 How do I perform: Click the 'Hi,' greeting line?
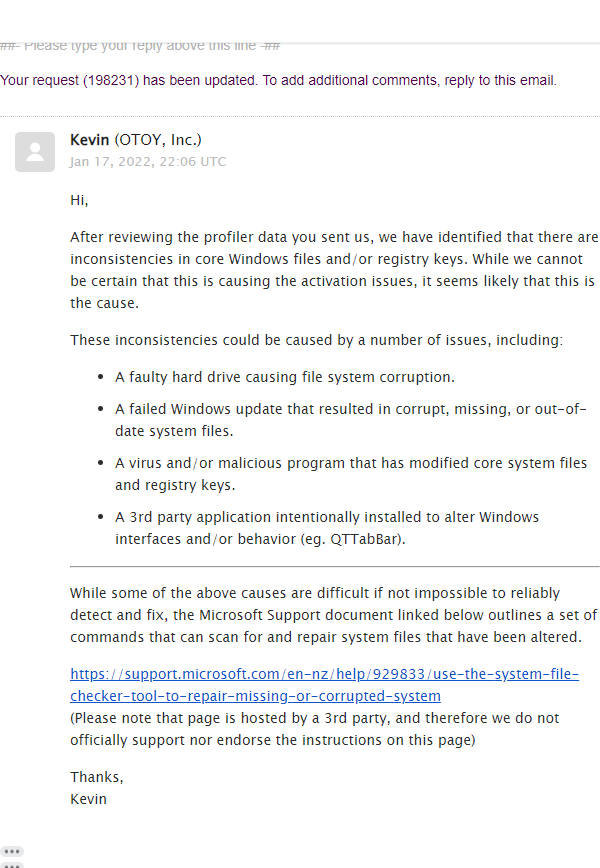click(x=79, y=200)
